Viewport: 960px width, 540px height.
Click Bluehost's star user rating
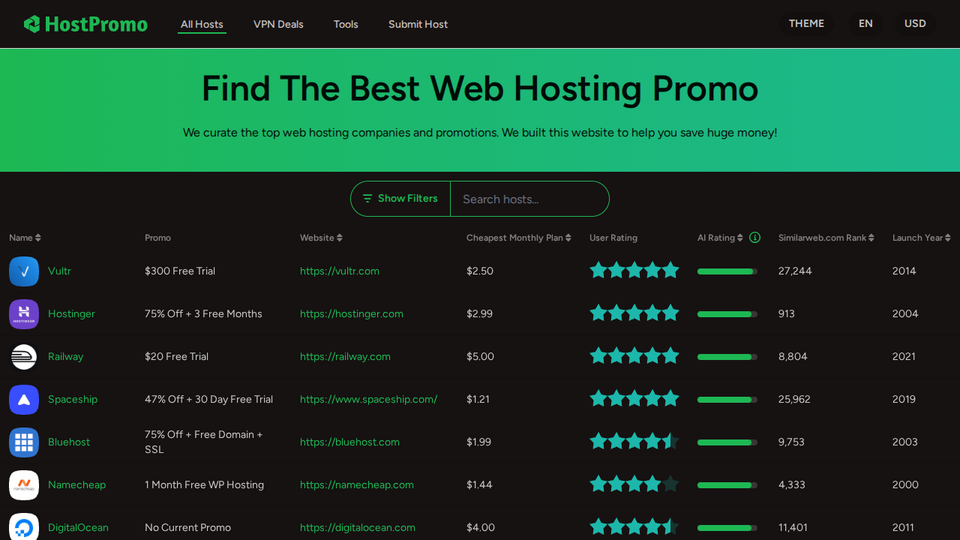pos(634,441)
